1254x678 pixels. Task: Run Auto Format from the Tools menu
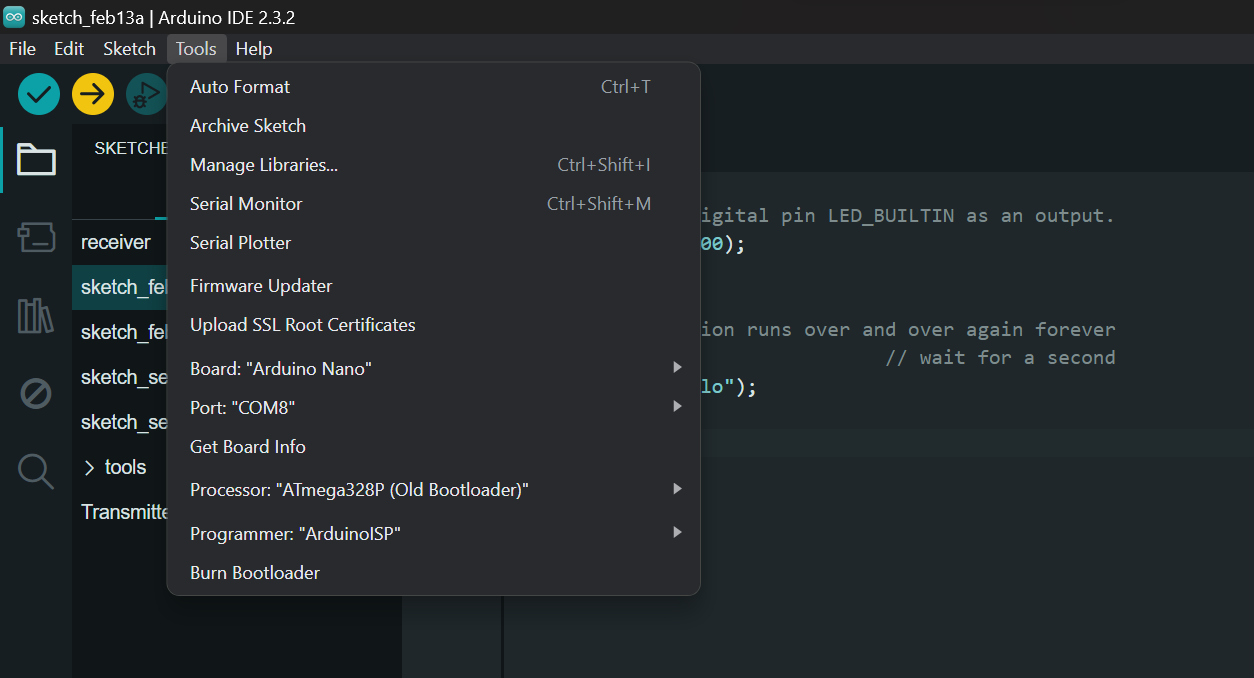[240, 86]
